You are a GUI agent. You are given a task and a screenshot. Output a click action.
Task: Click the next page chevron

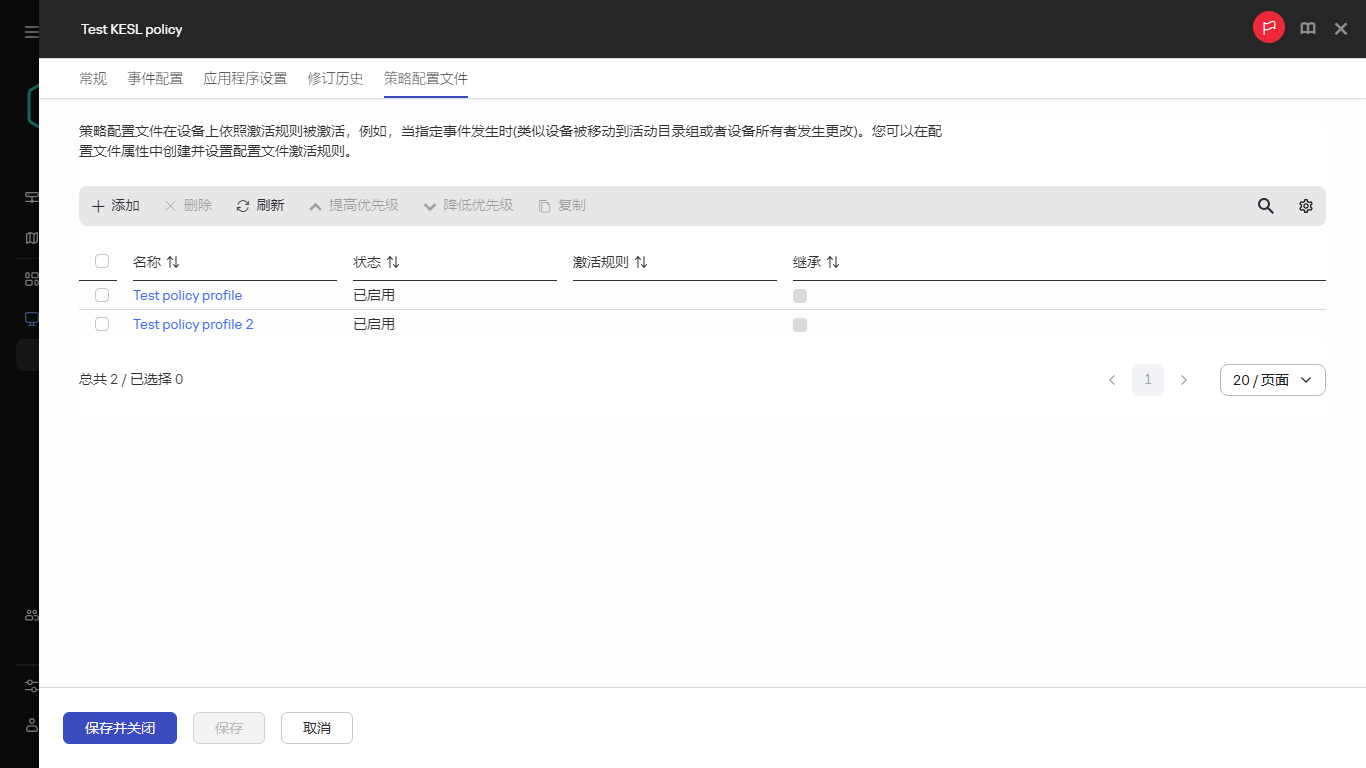(x=1184, y=380)
